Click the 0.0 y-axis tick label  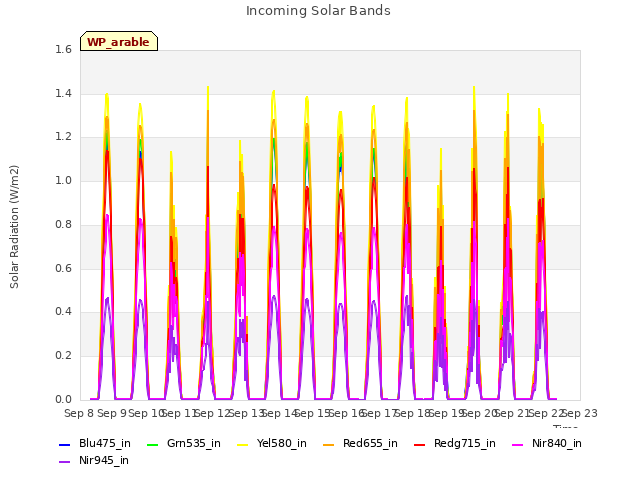(63, 400)
